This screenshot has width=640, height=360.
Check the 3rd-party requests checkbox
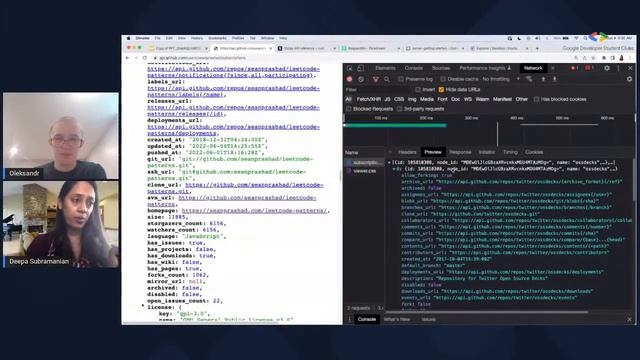399,109
